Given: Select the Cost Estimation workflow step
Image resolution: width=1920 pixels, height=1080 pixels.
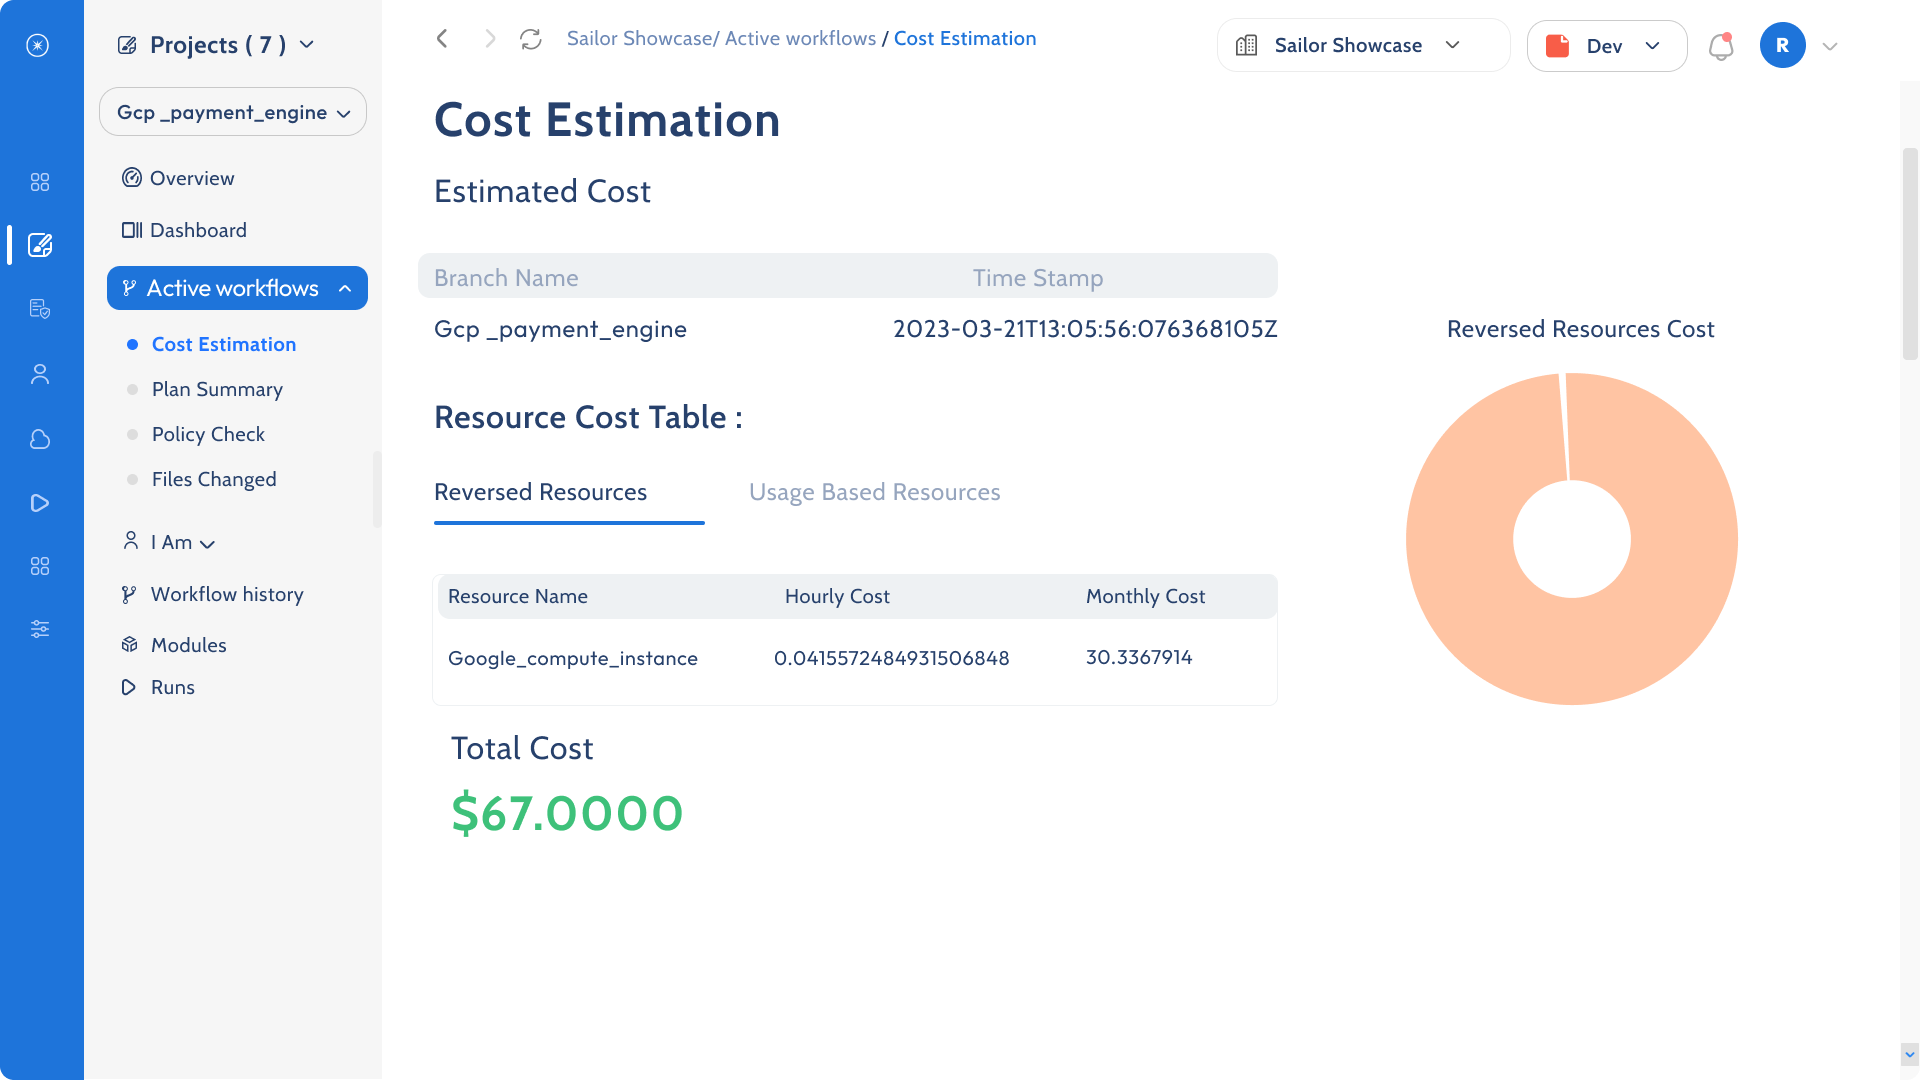Looking at the screenshot, I should 223,344.
